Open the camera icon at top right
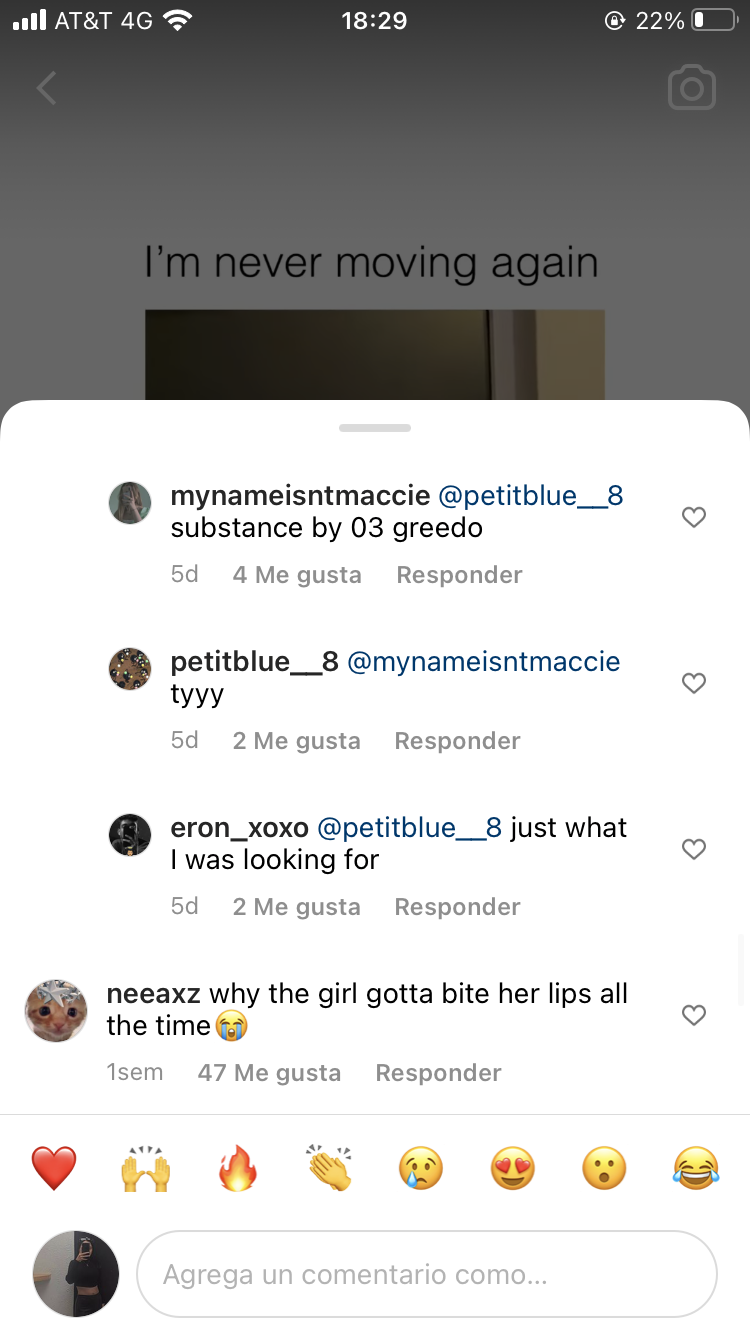This screenshot has width=750, height=1334. [x=692, y=89]
